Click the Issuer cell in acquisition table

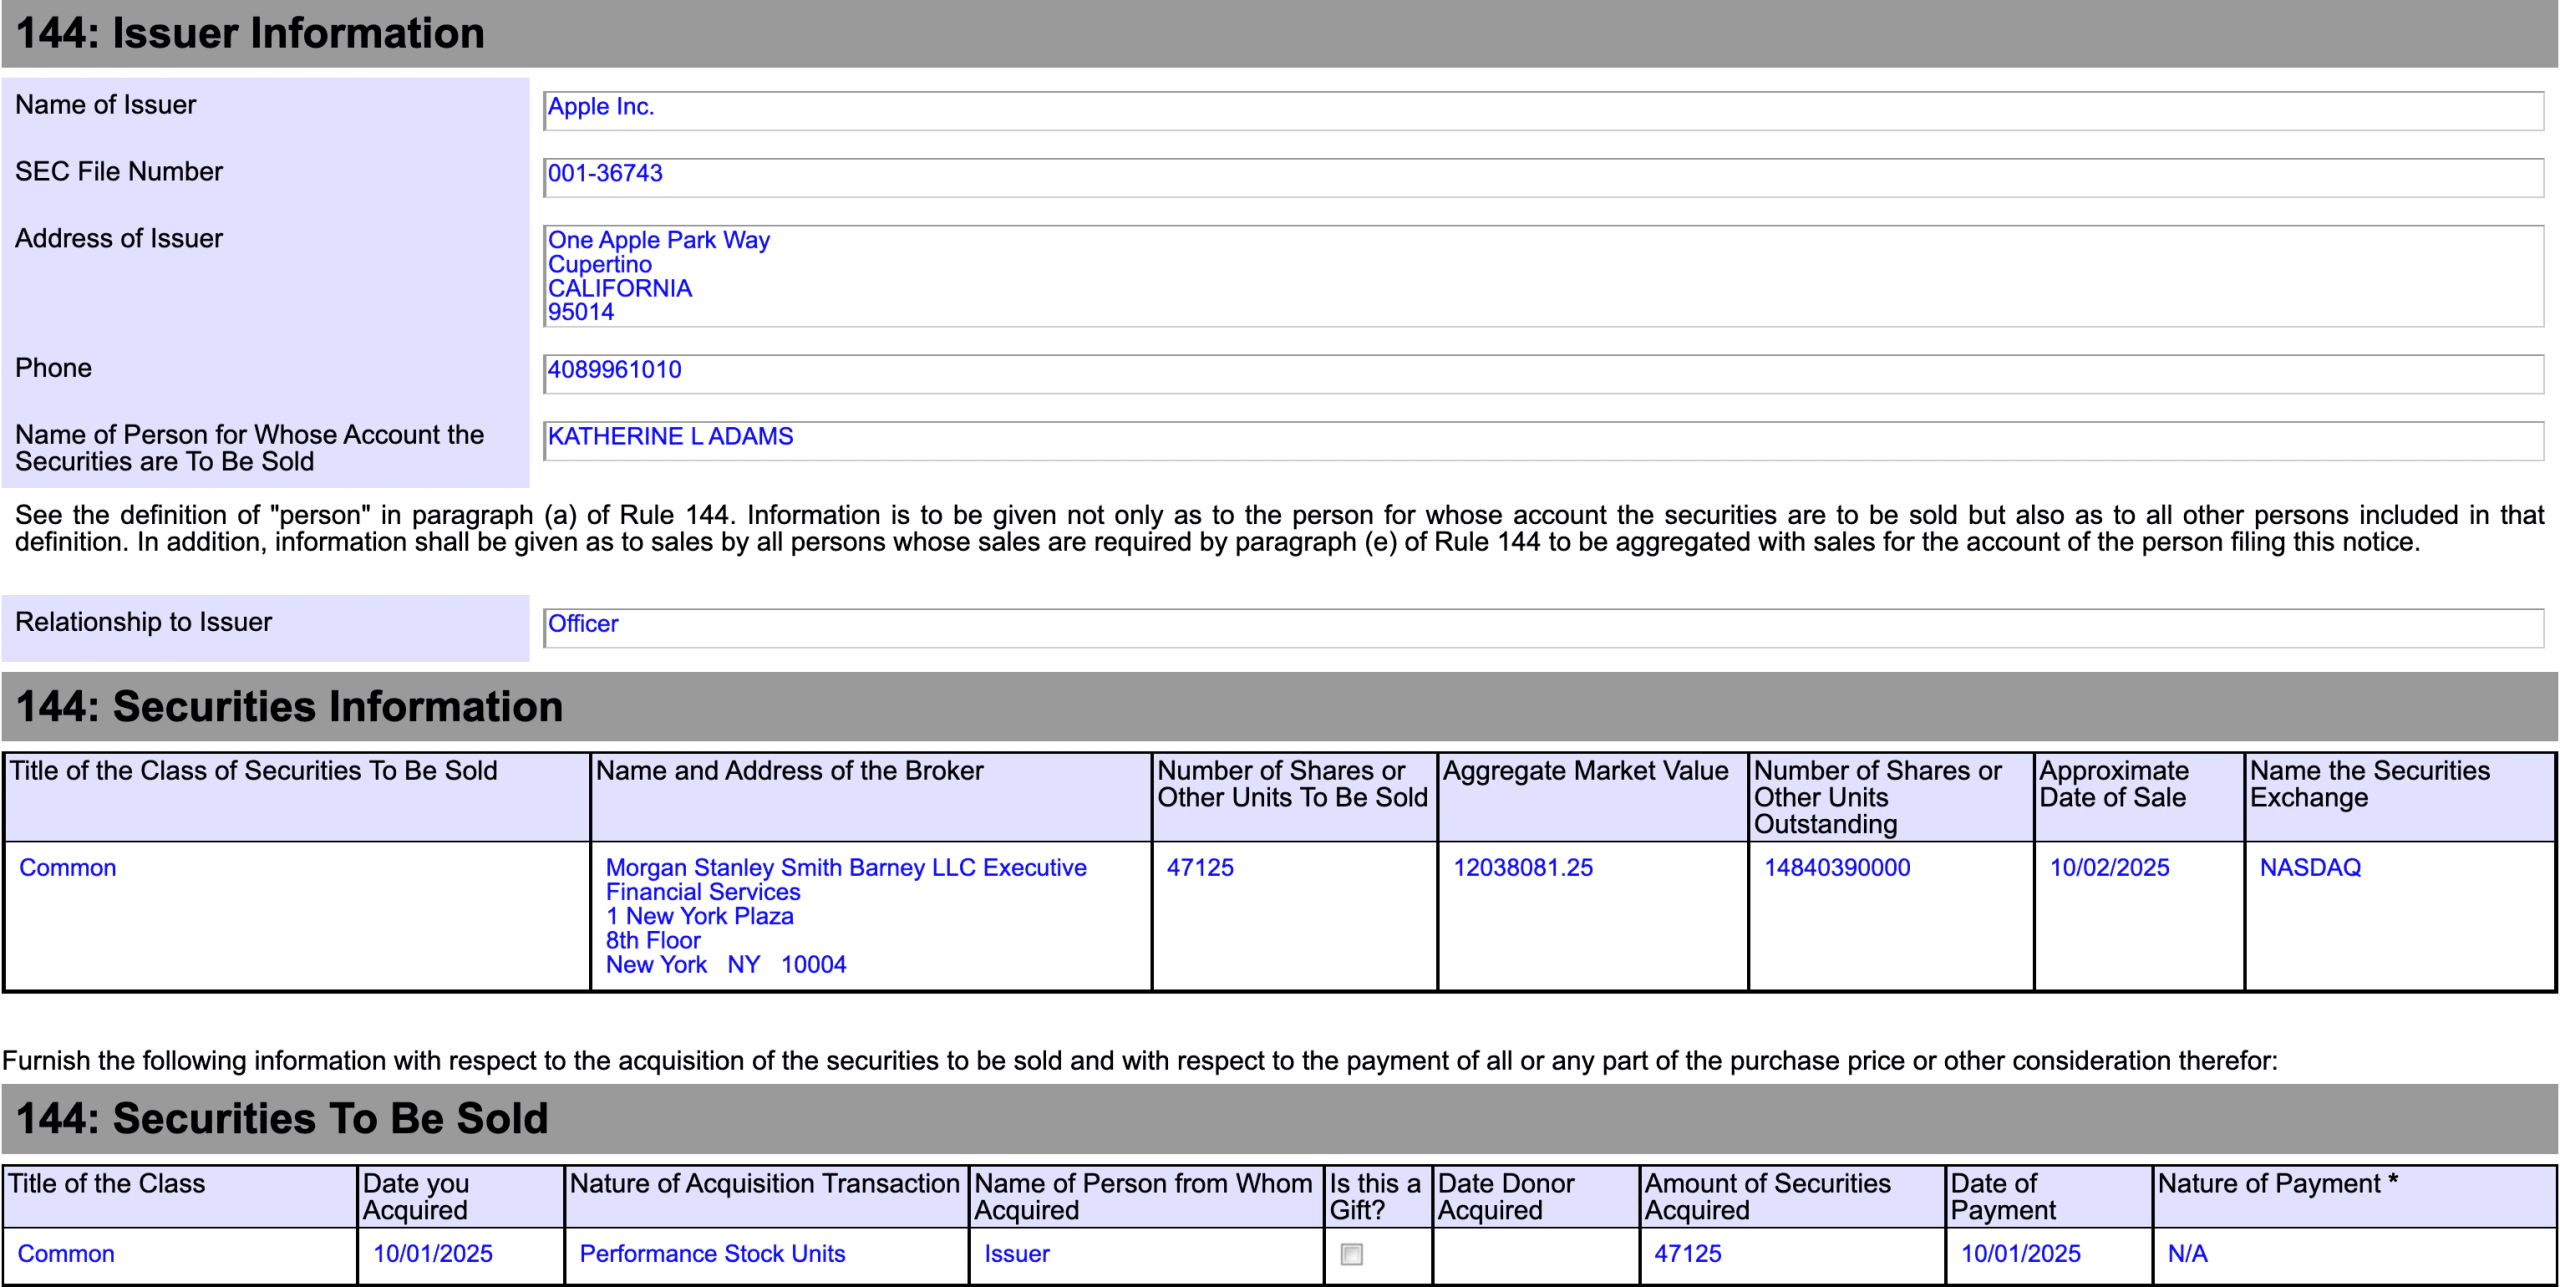1016,1254
